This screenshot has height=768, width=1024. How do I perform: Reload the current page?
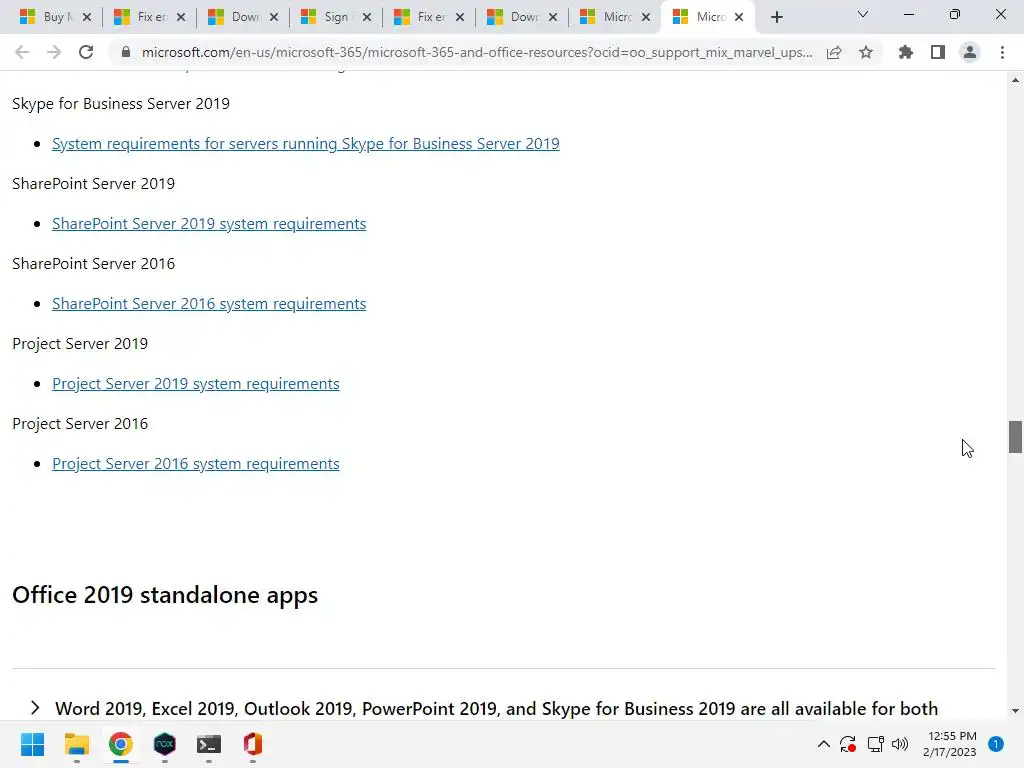point(86,52)
